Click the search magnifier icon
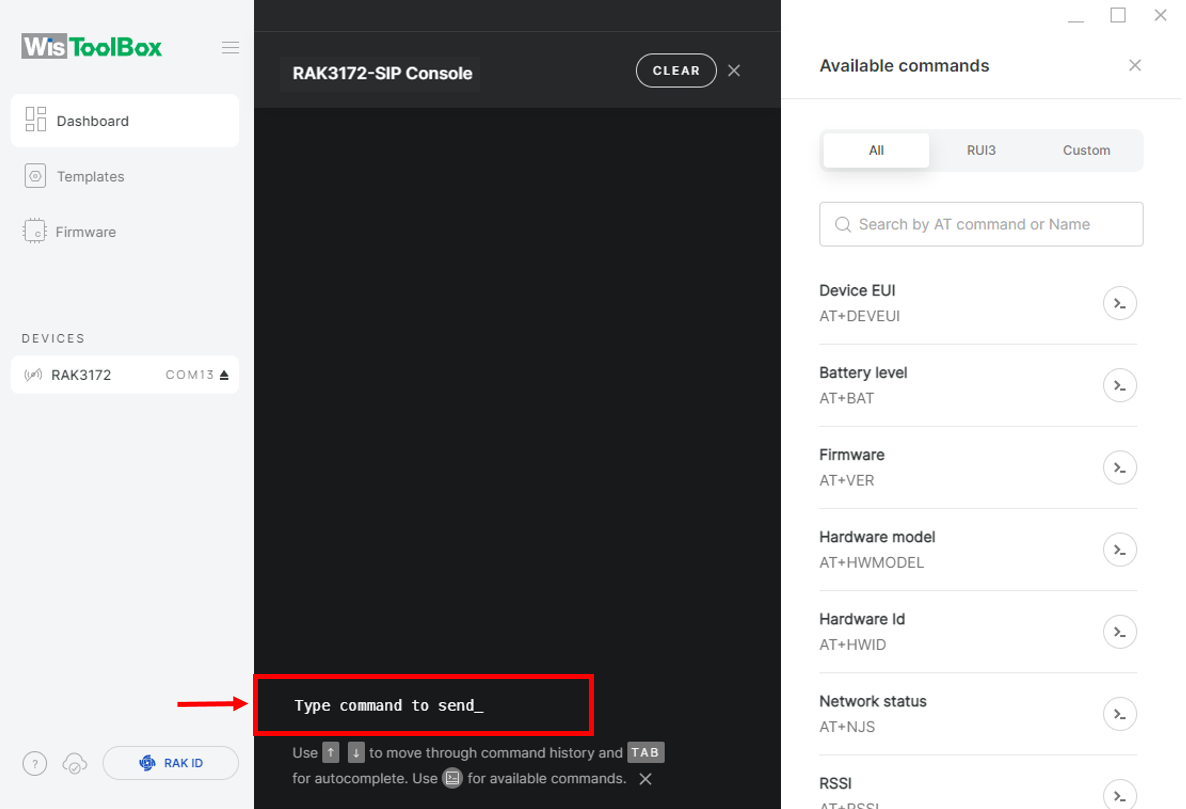1186x809 pixels. click(x=843, y=225)
